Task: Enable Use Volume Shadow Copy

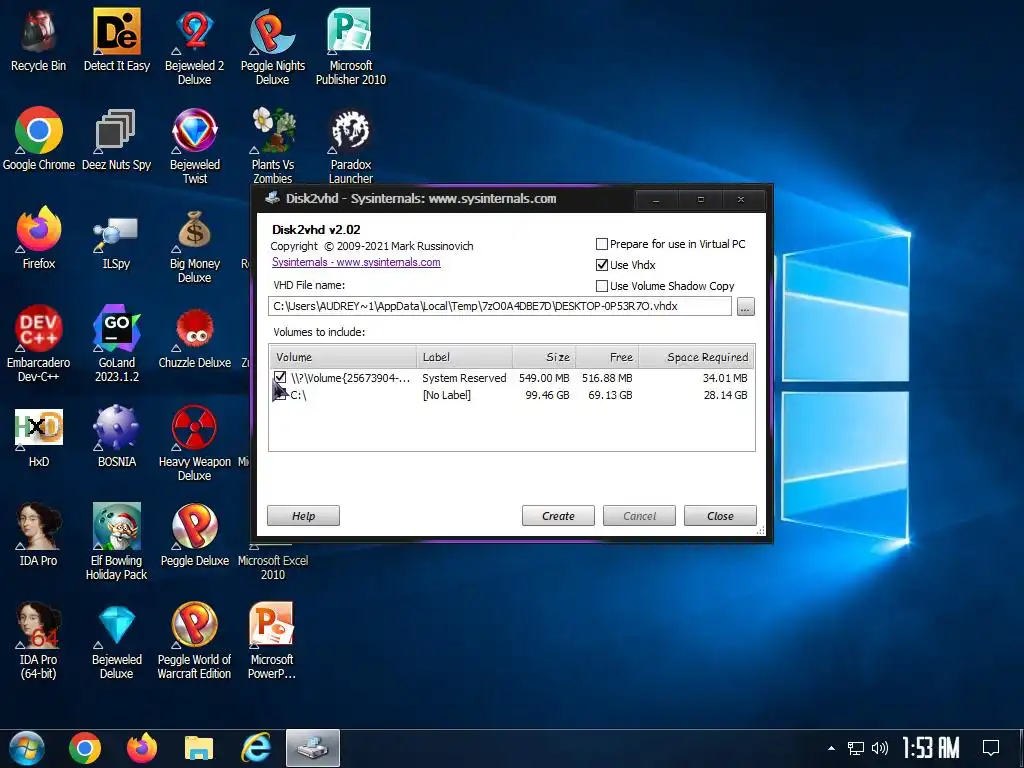Action: point(602,286)
